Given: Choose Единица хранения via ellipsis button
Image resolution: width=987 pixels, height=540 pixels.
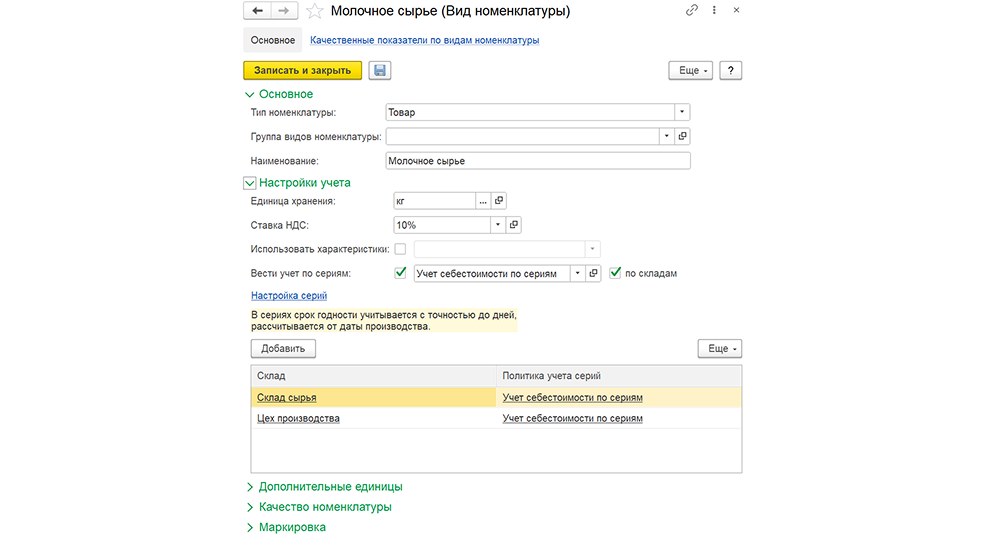Looking at the screenshot, I should (x=483, y=201).
